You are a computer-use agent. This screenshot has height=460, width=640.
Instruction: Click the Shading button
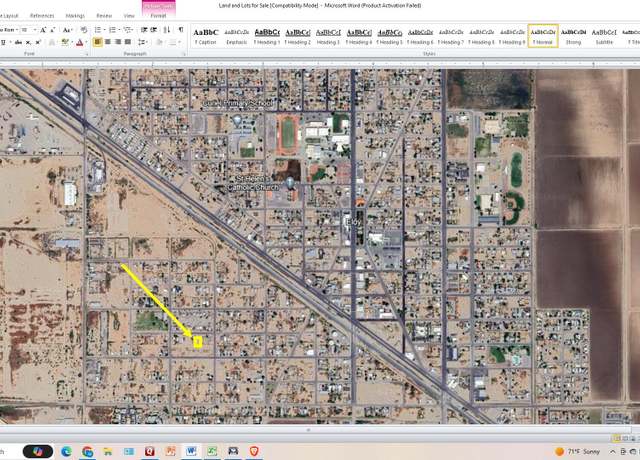[x=159, y=42]
